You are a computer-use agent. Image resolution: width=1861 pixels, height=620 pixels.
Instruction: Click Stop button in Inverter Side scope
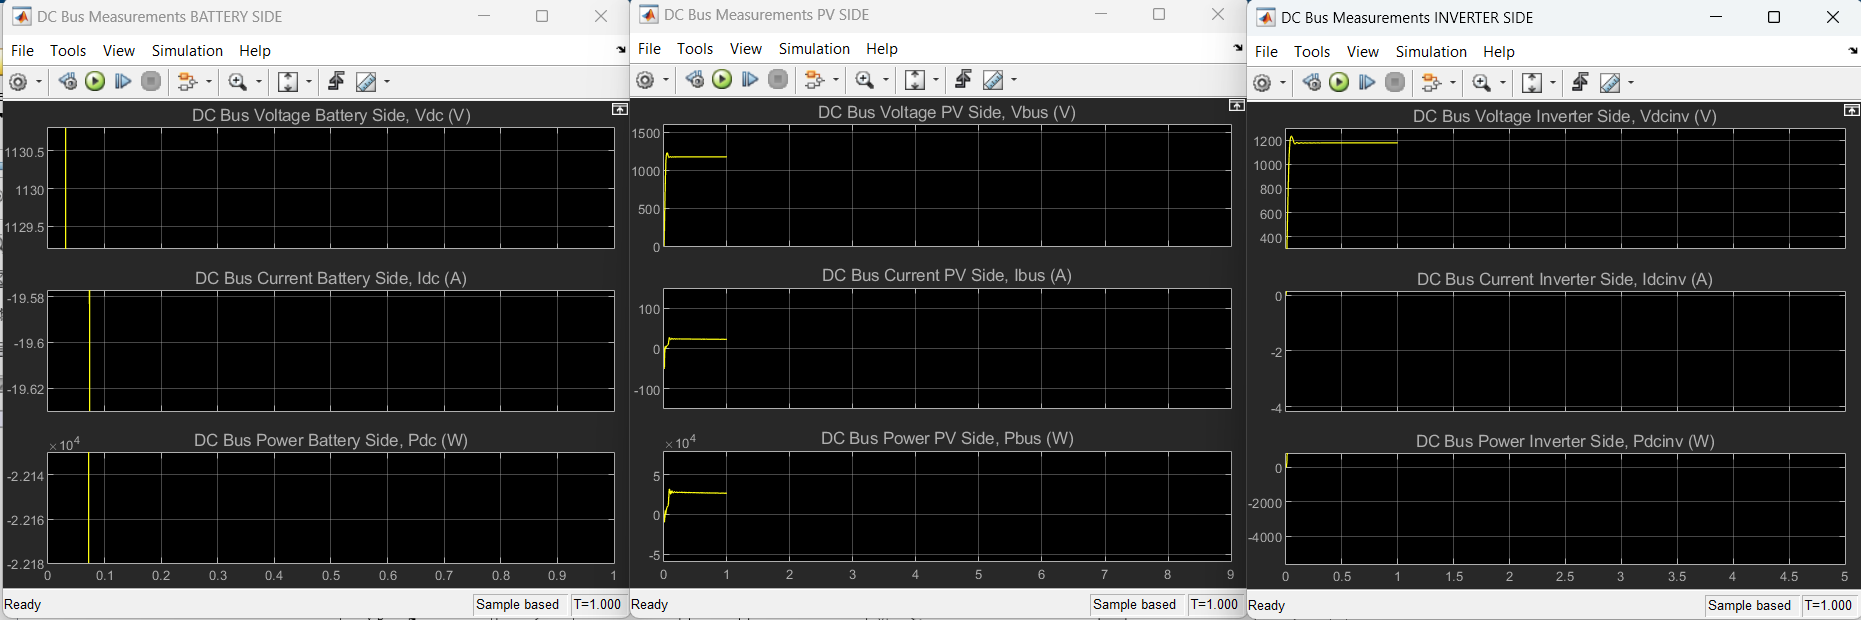(1395, 83)
